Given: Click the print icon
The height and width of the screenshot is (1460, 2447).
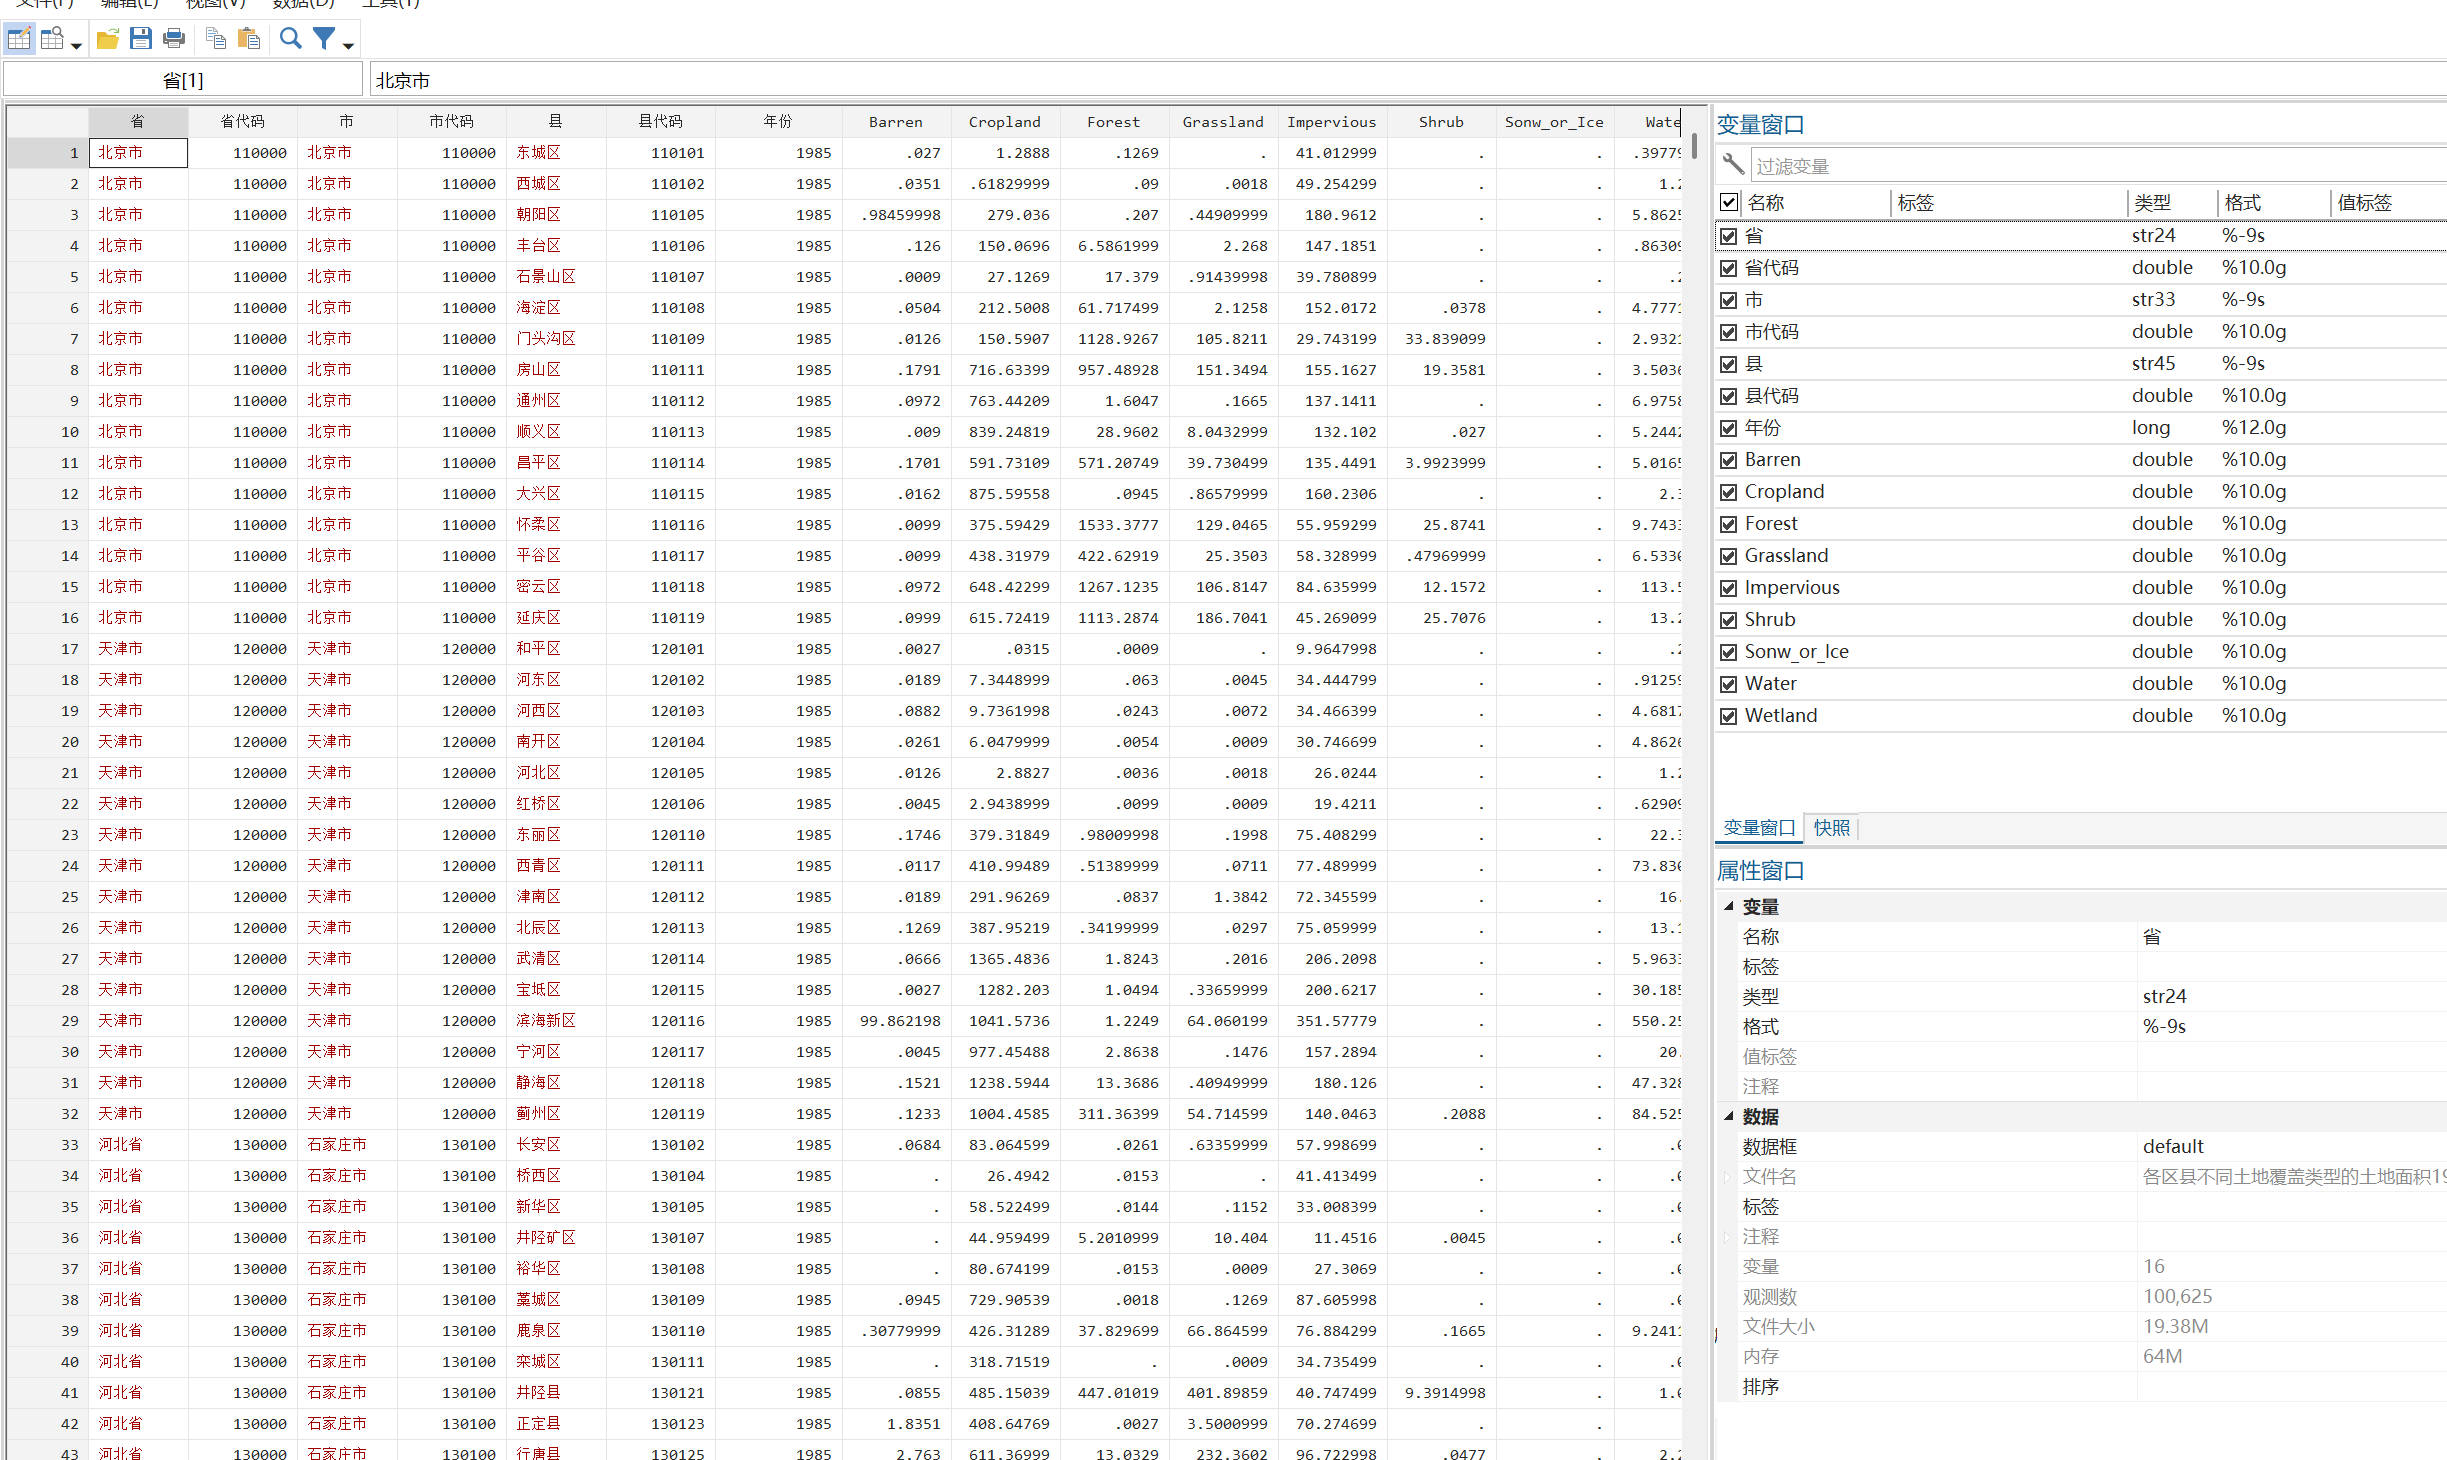Looking at the screenshot, I should pos(174,39).
